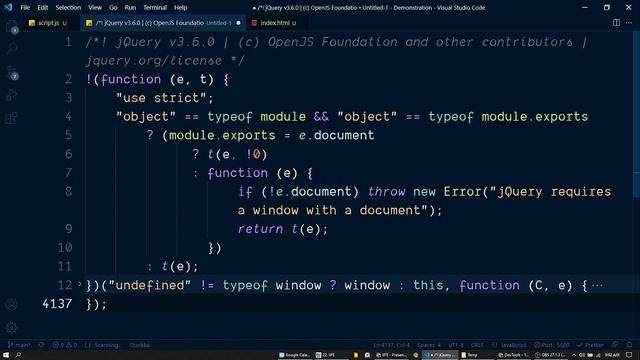640x360 pixels.
Task: Switch to the jQuery v3.6.0 Untitled-1 tab
Action: click(163, 23)
